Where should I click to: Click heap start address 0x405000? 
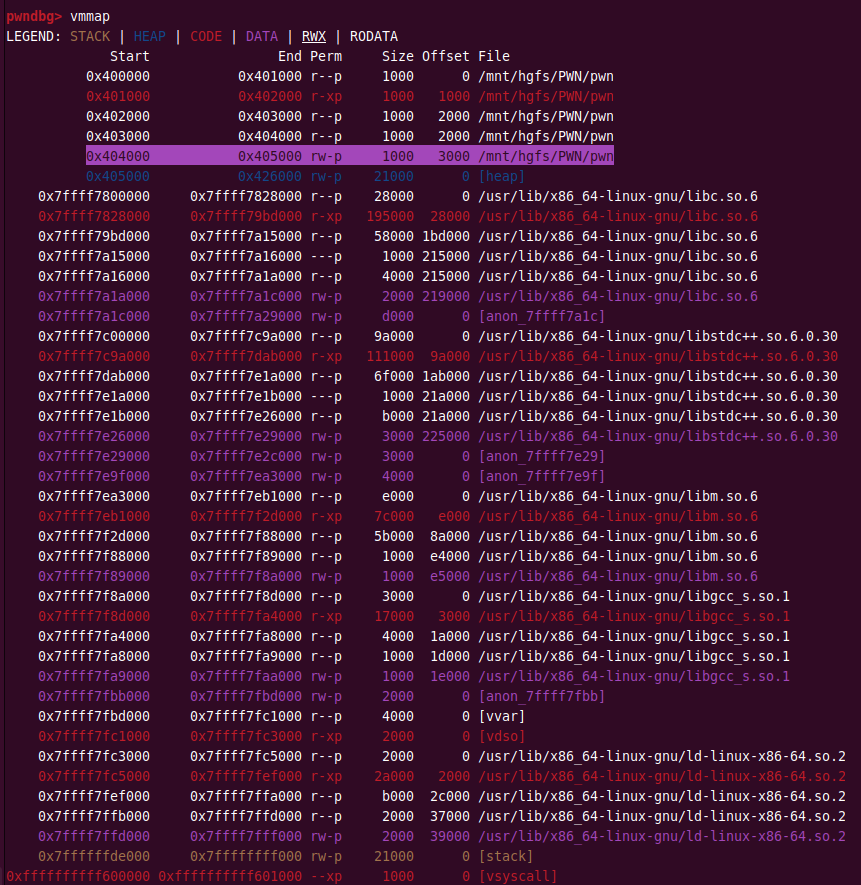coord(118,176)
